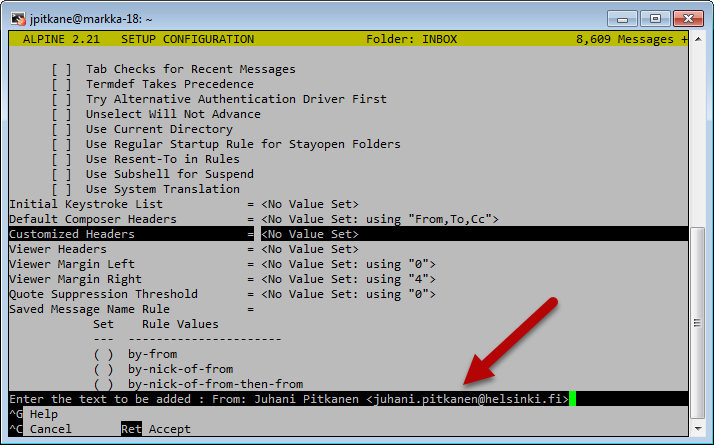
Task: Toggle Termdef Takes Precedence checkbox
Action: click(61, 84)
